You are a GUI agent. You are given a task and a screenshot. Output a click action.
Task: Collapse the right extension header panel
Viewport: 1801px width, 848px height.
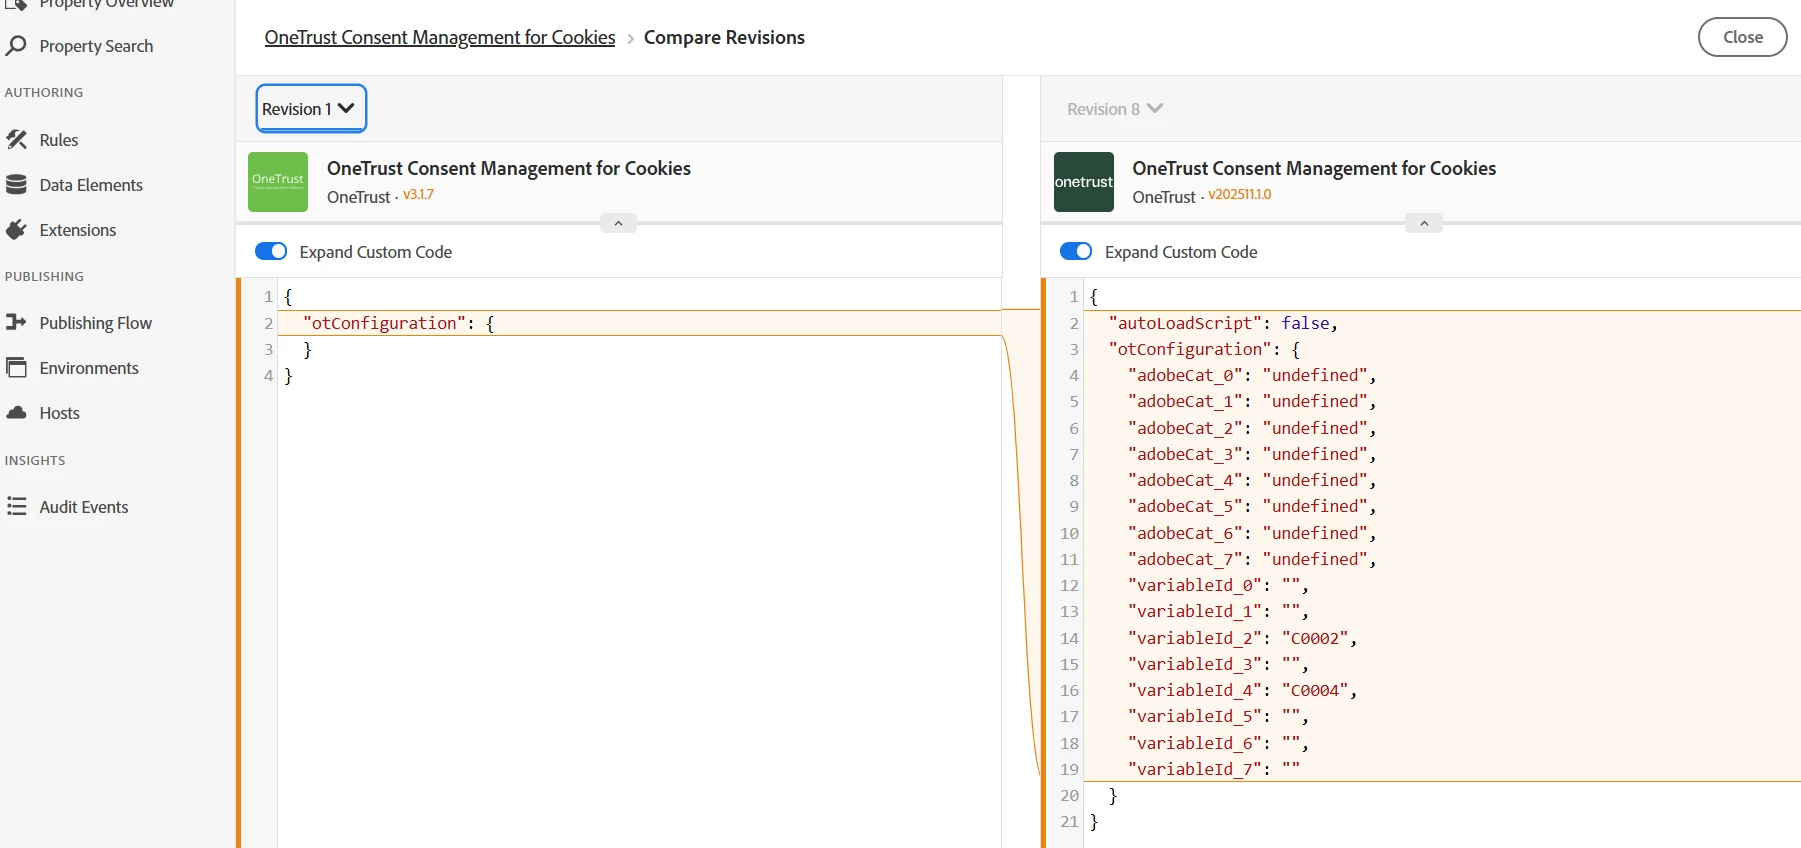[x=1423, y=223]
